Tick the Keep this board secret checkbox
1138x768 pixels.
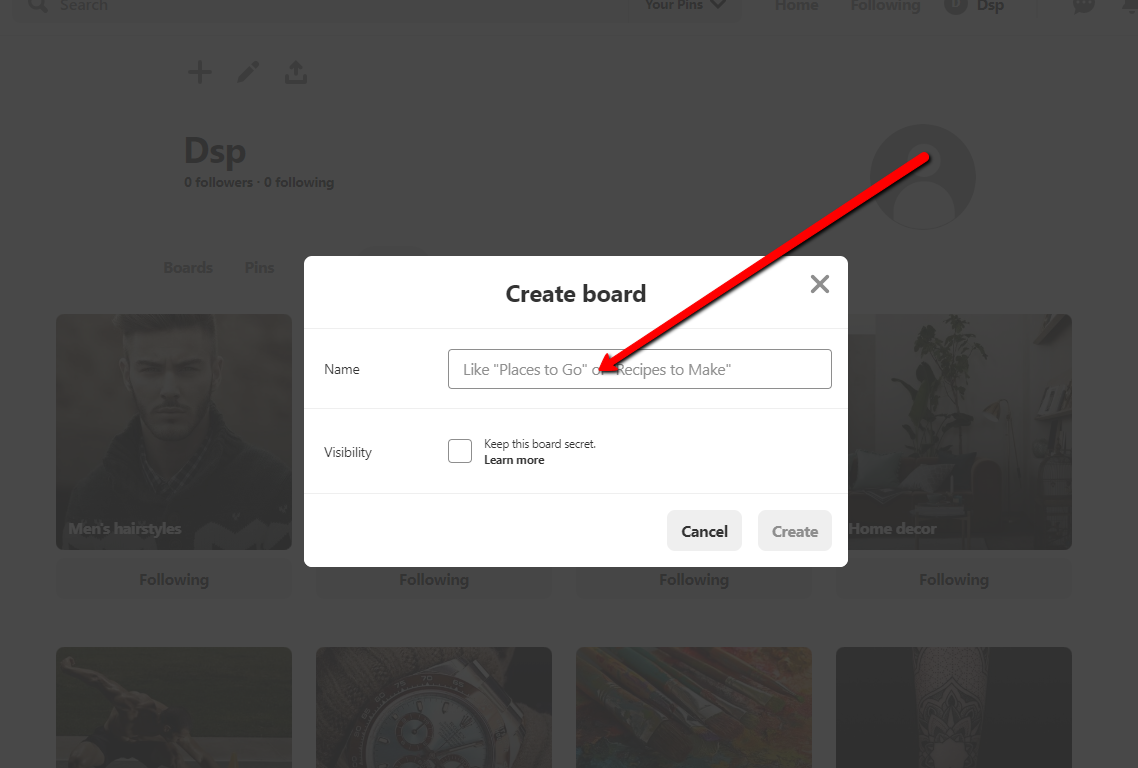click(460, 451)
